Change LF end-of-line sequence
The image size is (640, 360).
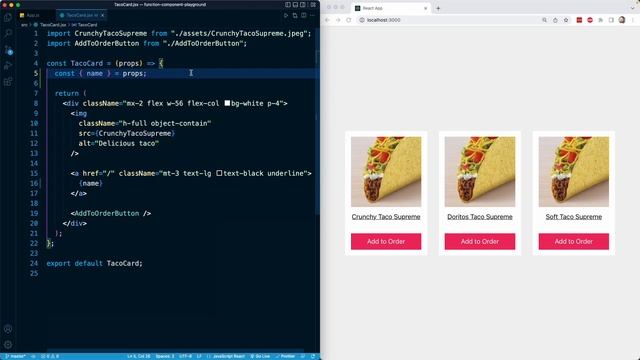(x=199, y=356)
